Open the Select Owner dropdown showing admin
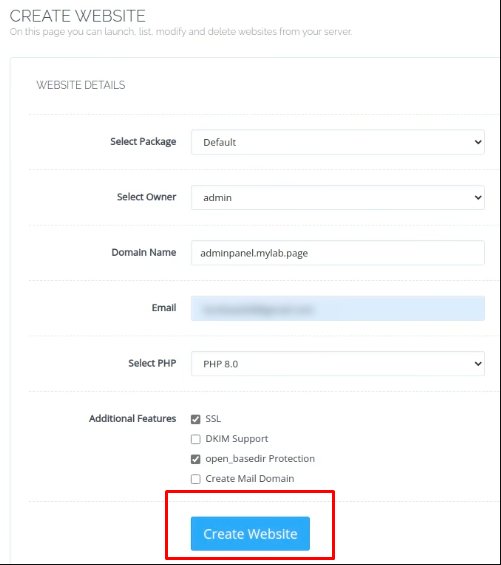Image resolution: width=501 pixels, height=565 pixels. click(x=338, y=197)
